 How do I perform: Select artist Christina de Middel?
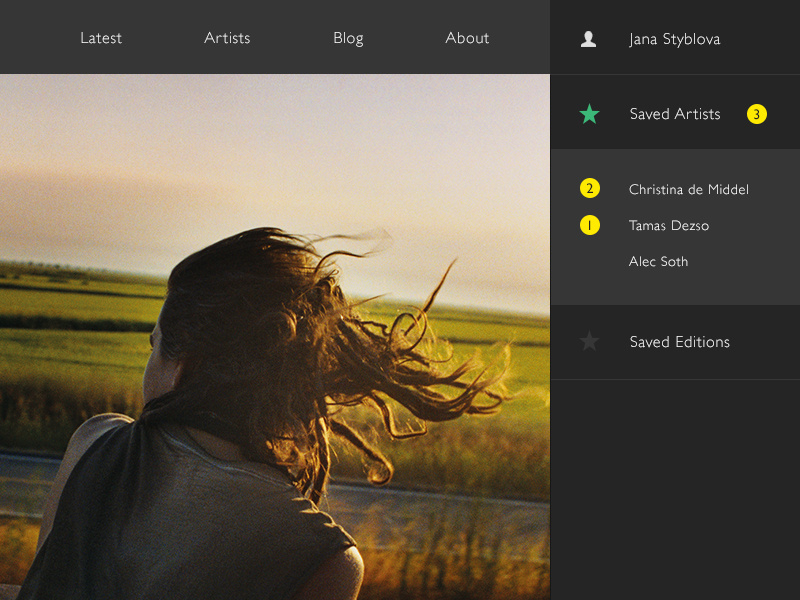click(x=688, y=189)
